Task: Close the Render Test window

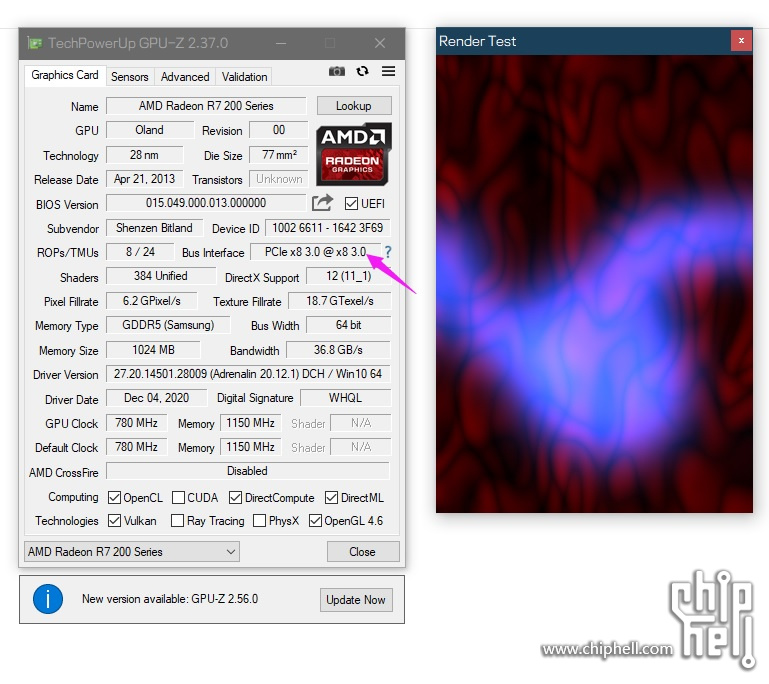Action: point(742,41)
